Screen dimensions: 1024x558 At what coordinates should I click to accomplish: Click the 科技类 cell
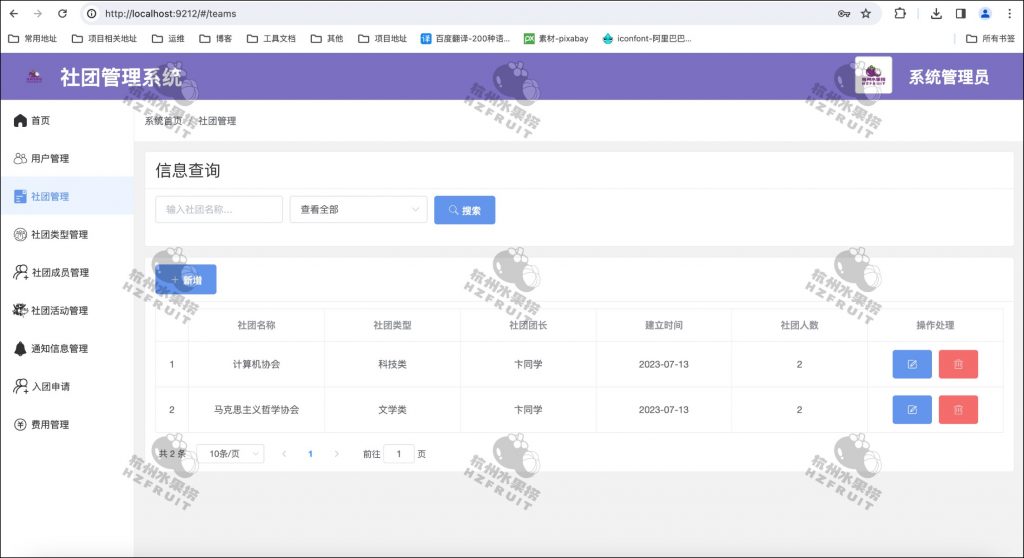pyautogui.click(x=392, y=364)
